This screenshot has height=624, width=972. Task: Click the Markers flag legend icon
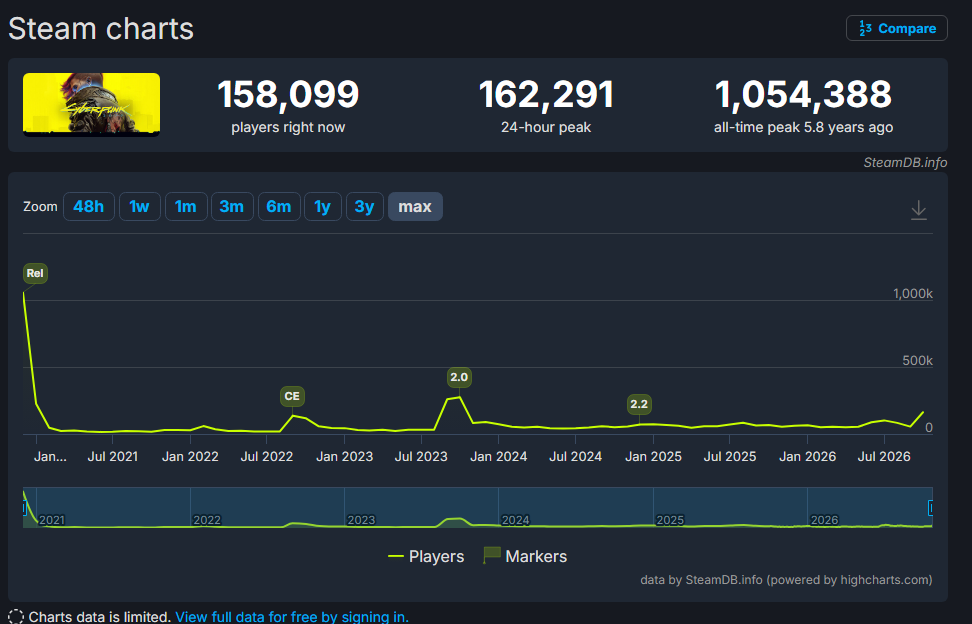pos(492,555)
